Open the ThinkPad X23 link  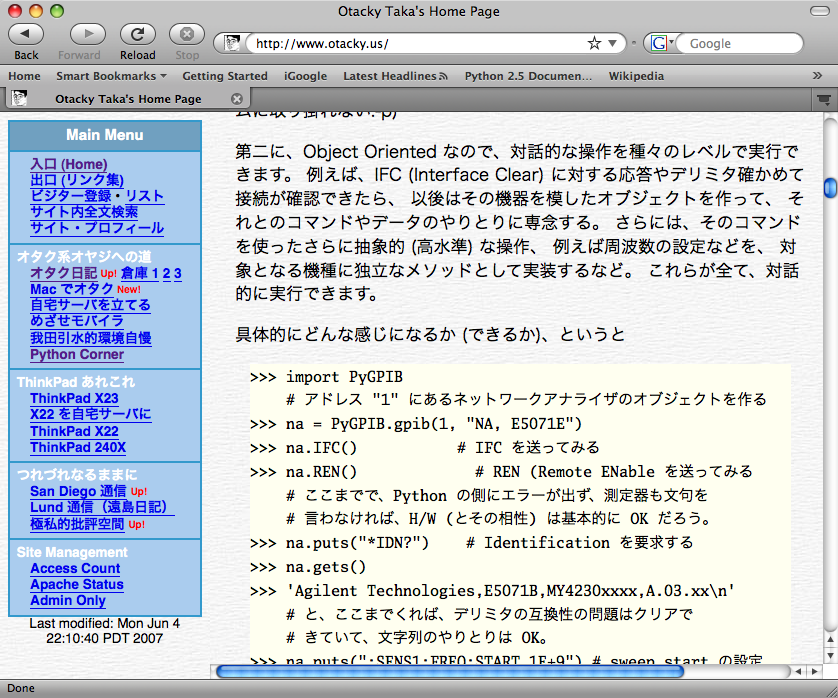coord(74,398)
